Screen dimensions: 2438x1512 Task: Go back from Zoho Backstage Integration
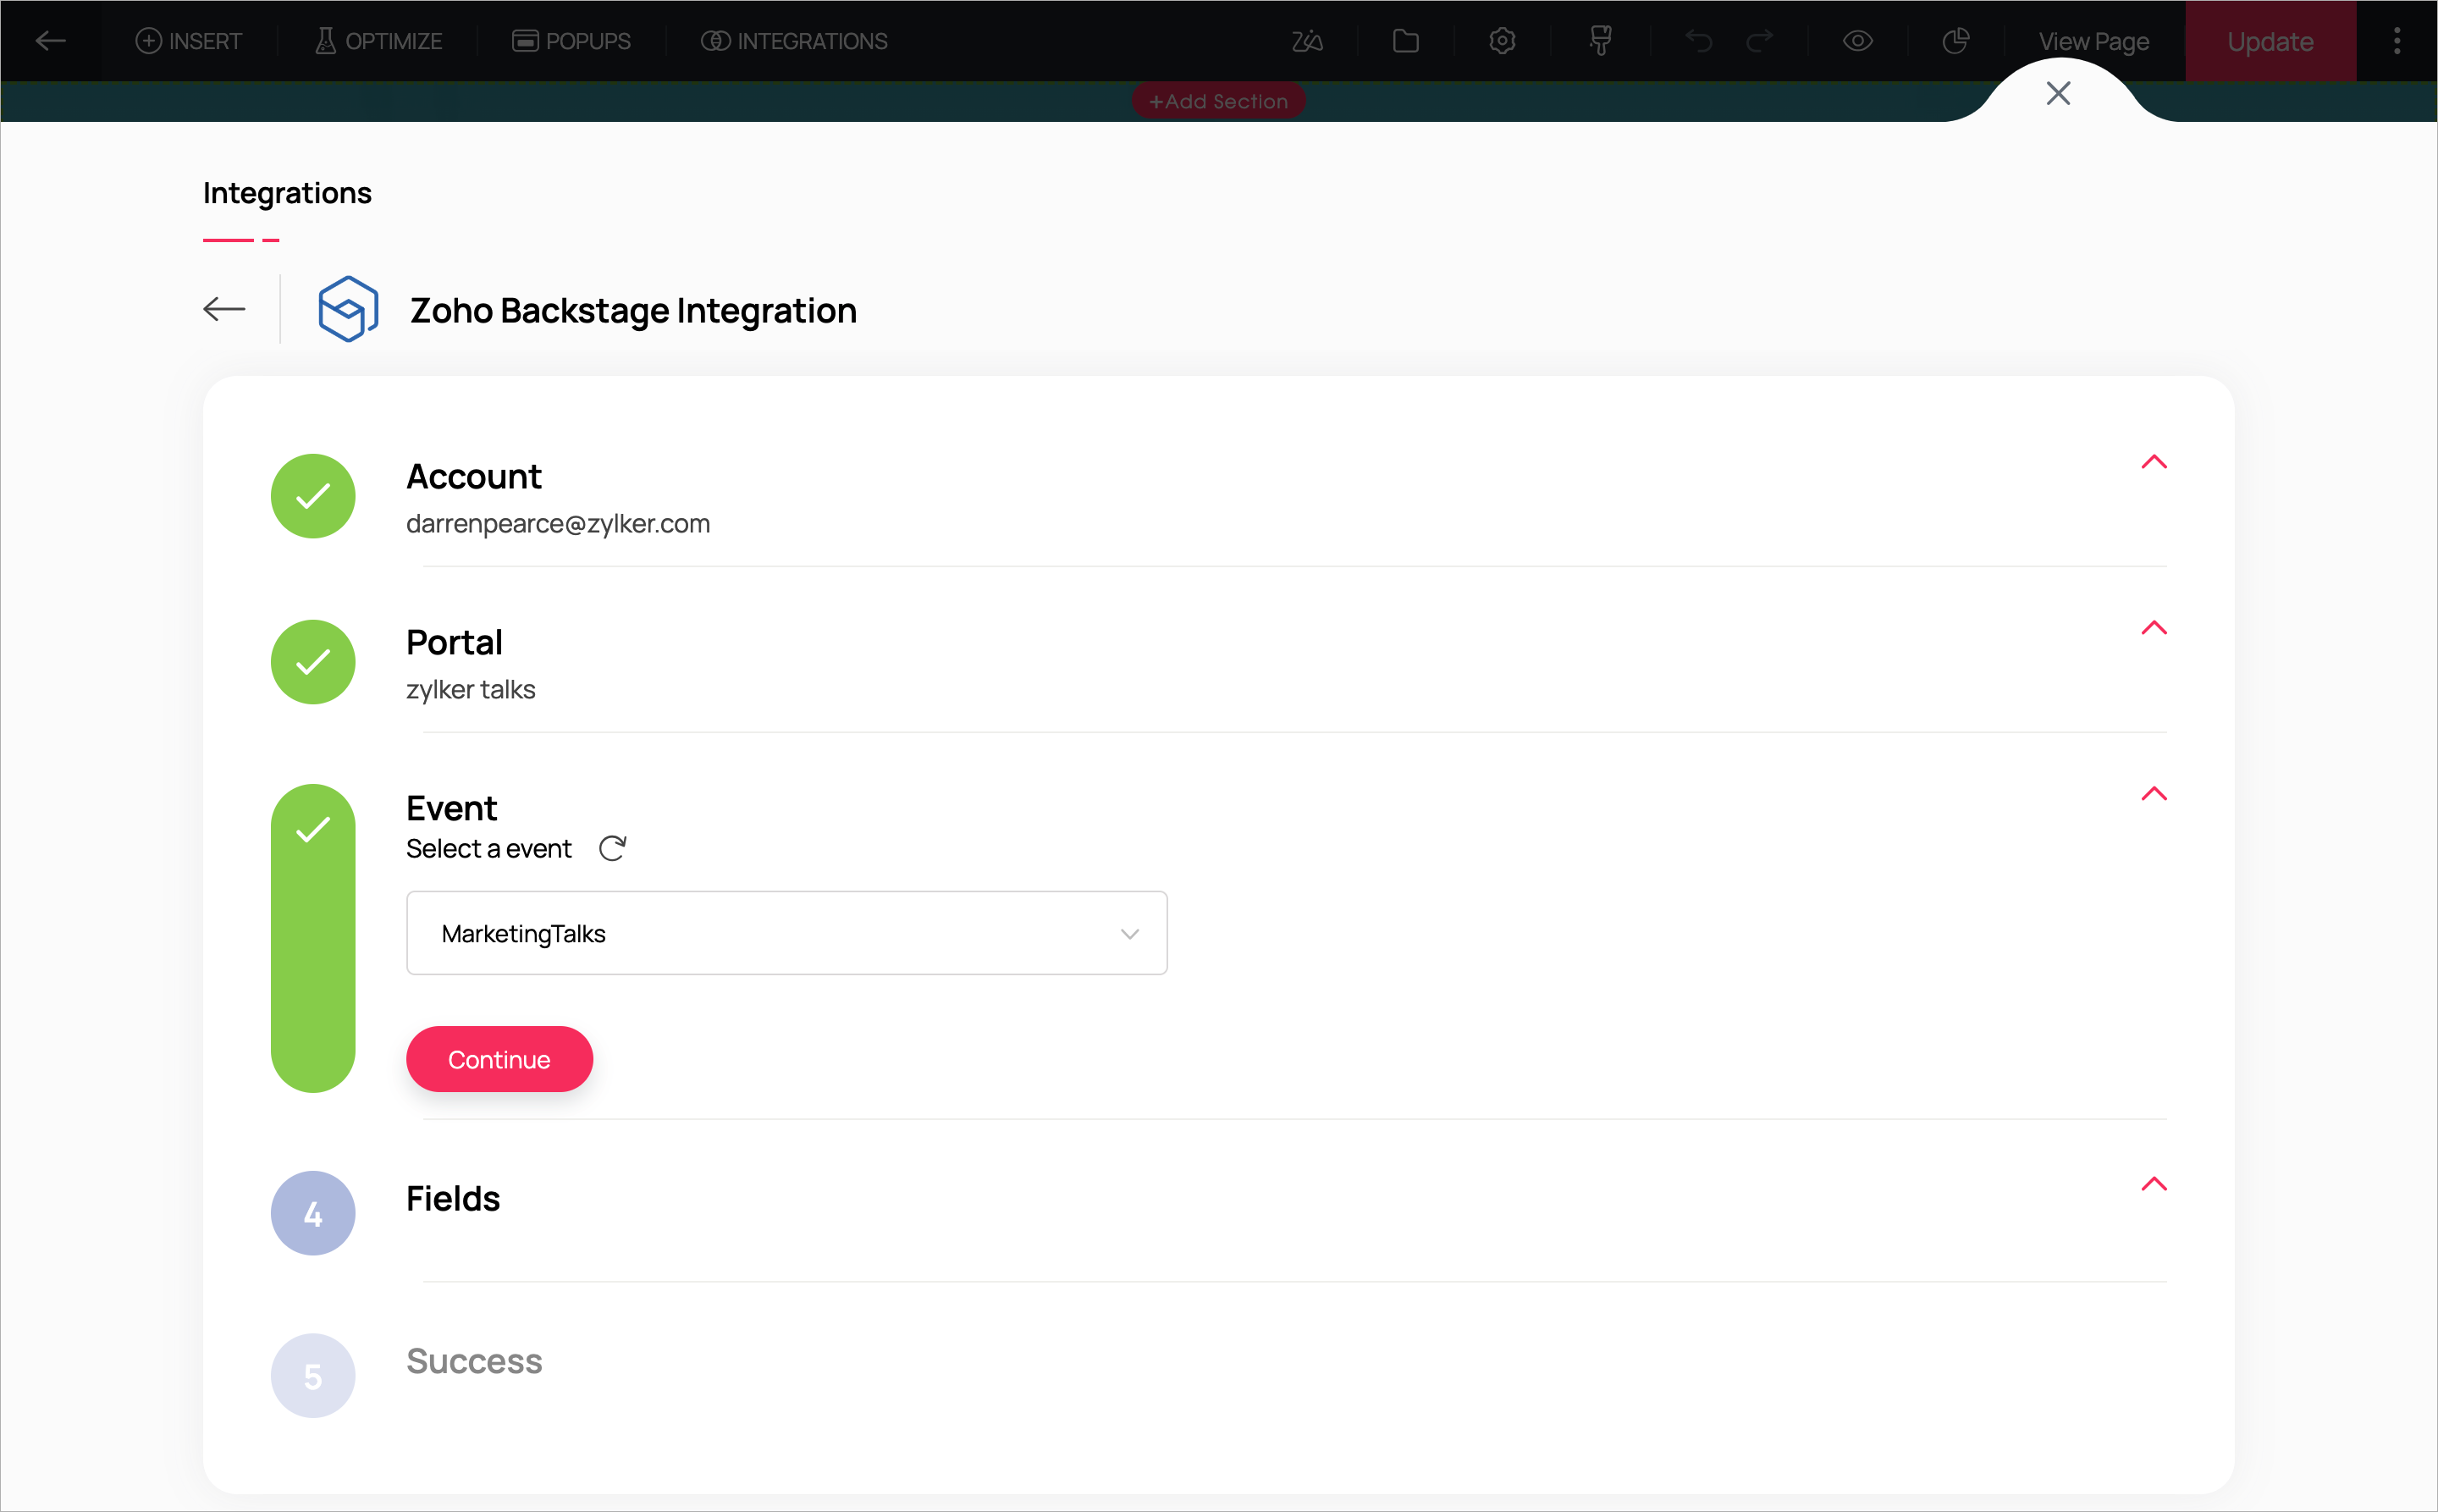pos(224,309)
